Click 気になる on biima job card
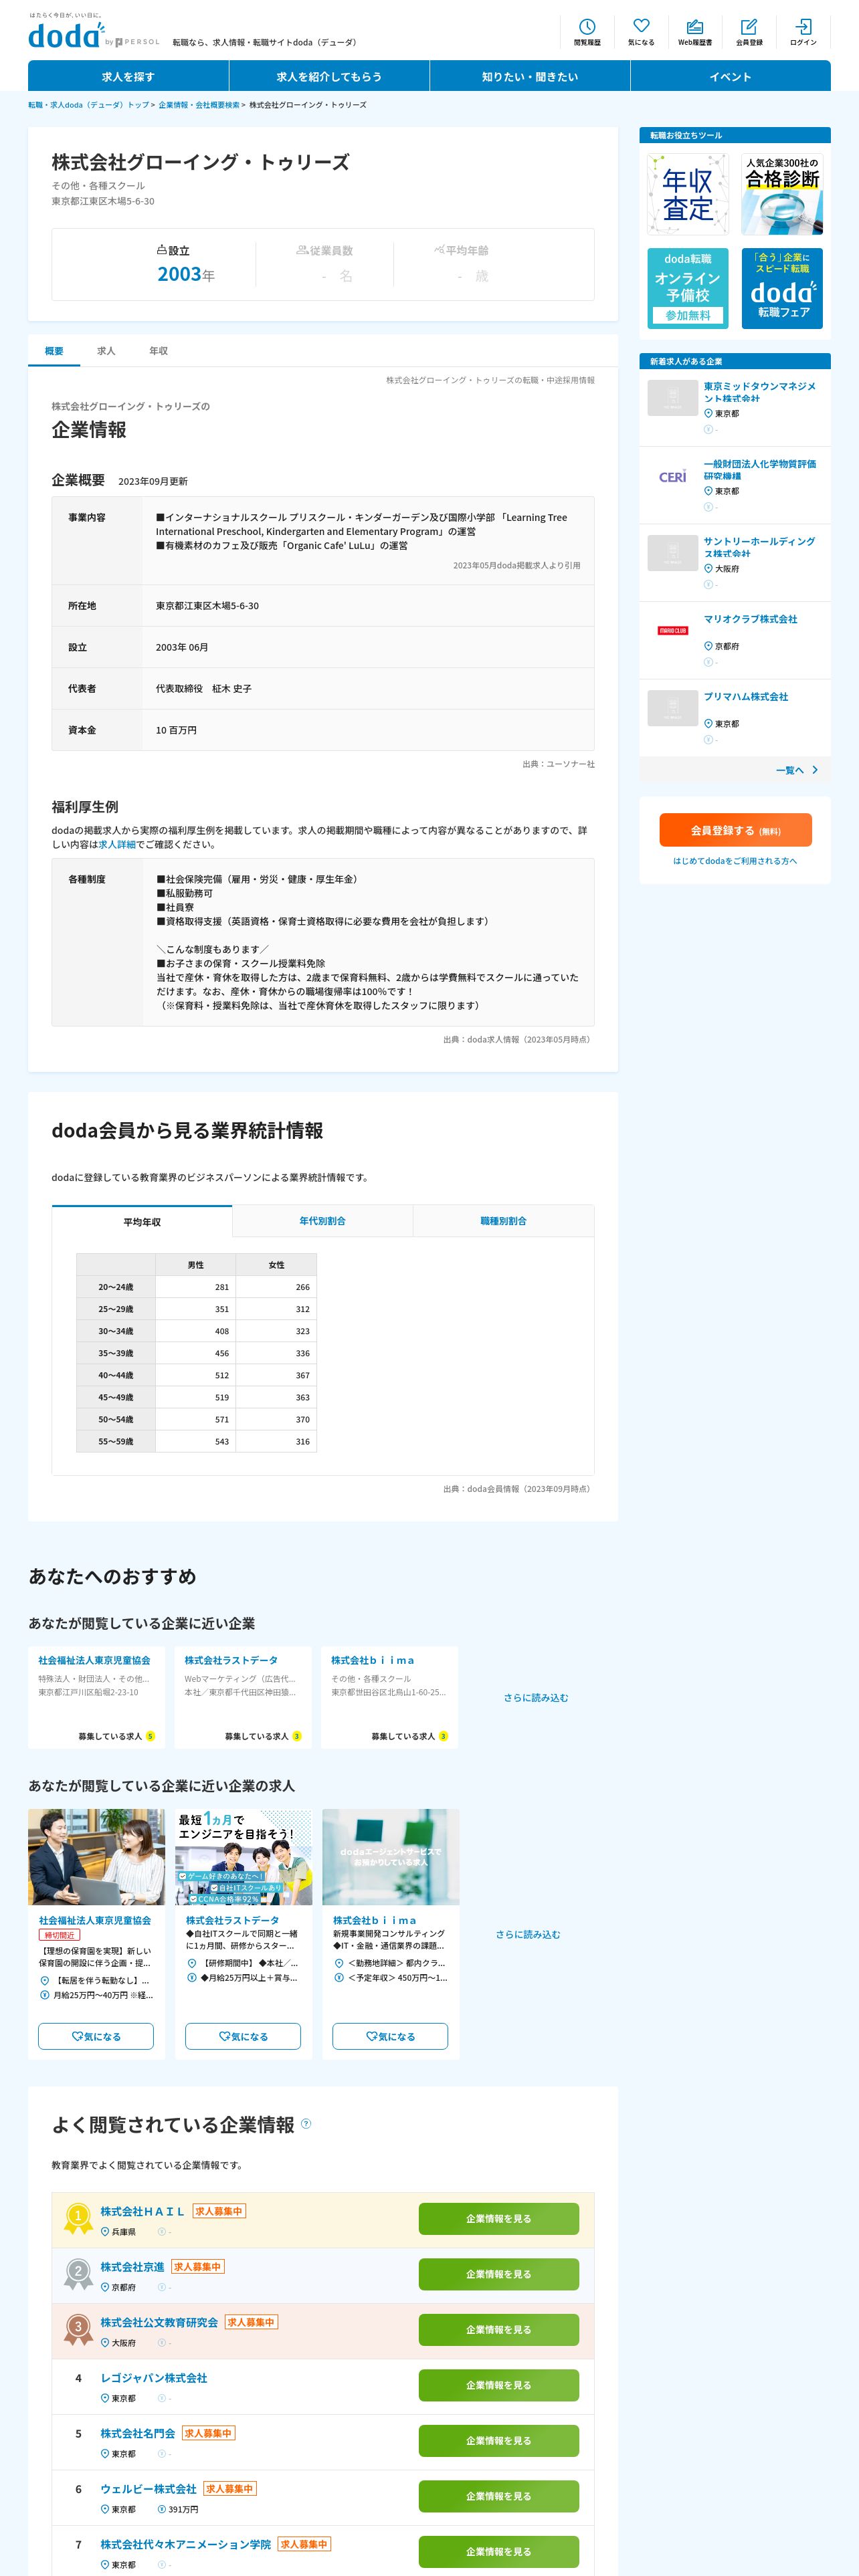 [x=390, y=2036]
